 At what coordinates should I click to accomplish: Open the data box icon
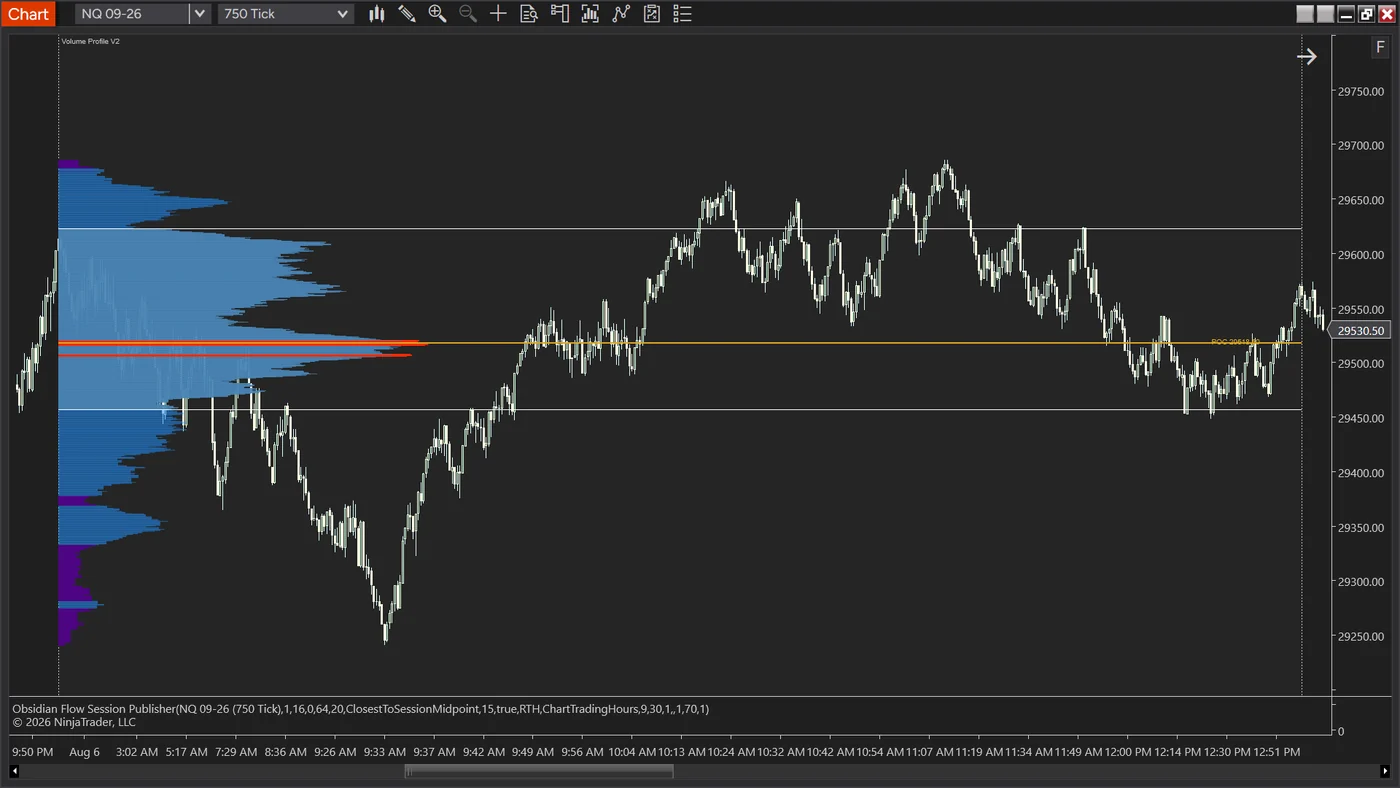(x=529, y=14)
